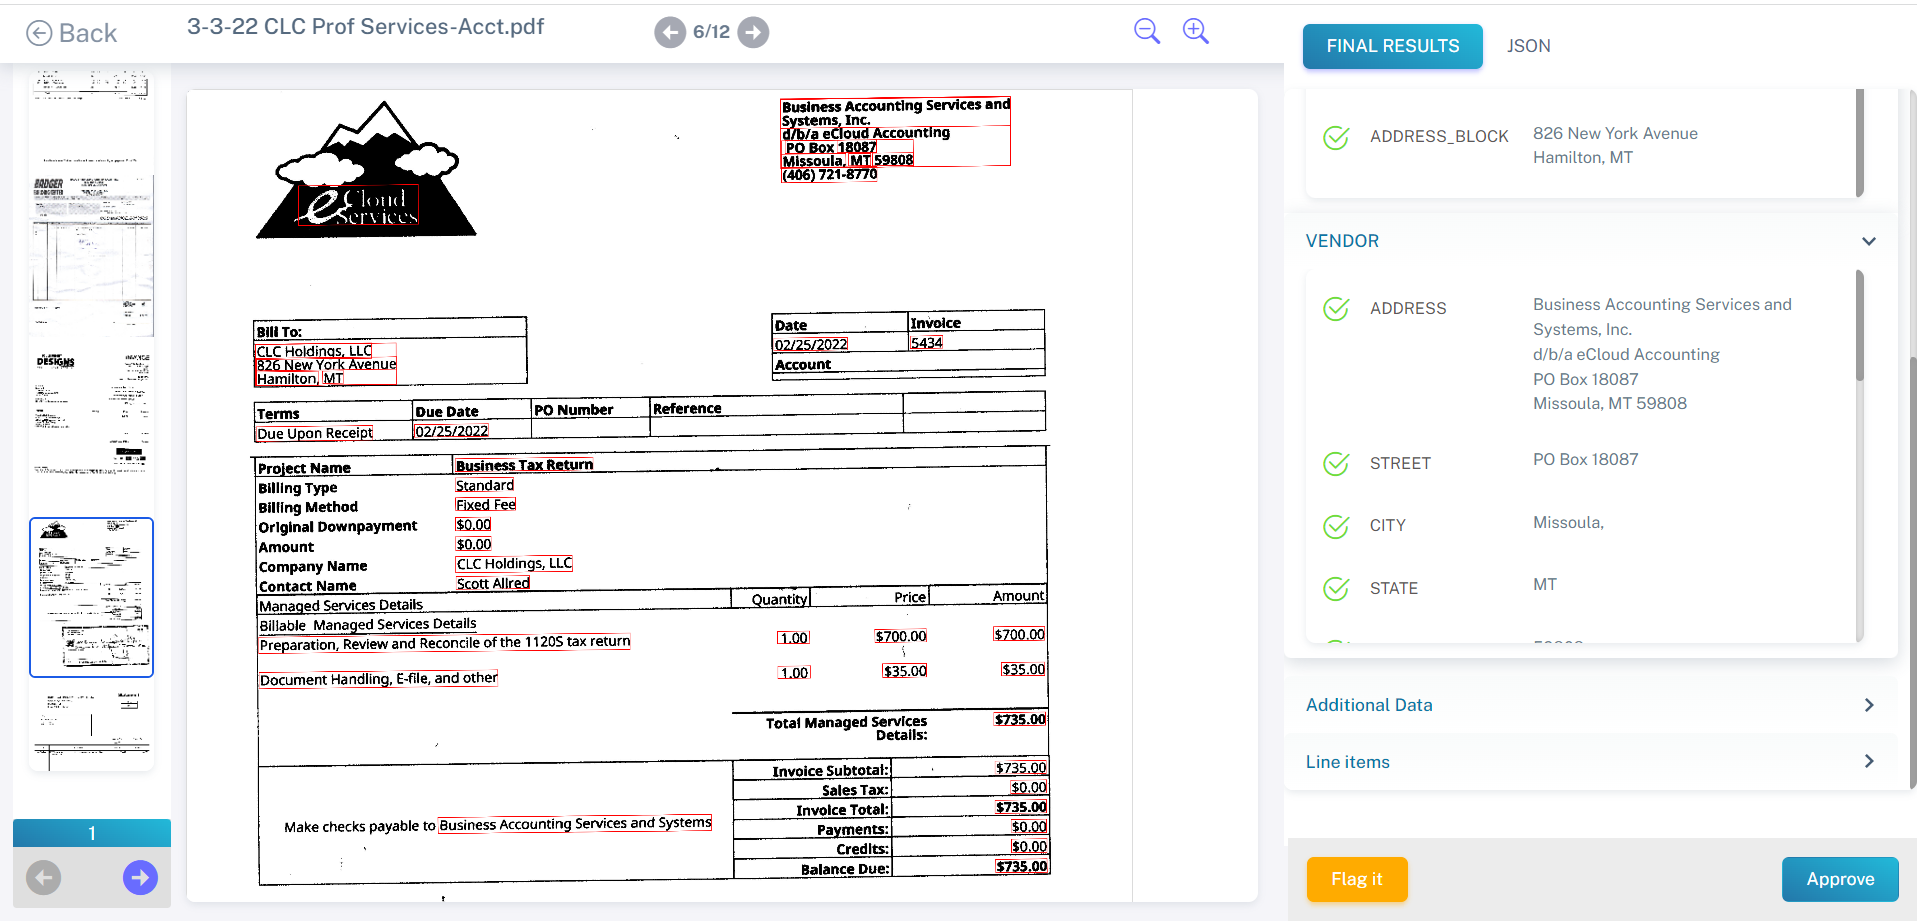Click 'Due Upon Receipt' terms in document

click(315, 434)
